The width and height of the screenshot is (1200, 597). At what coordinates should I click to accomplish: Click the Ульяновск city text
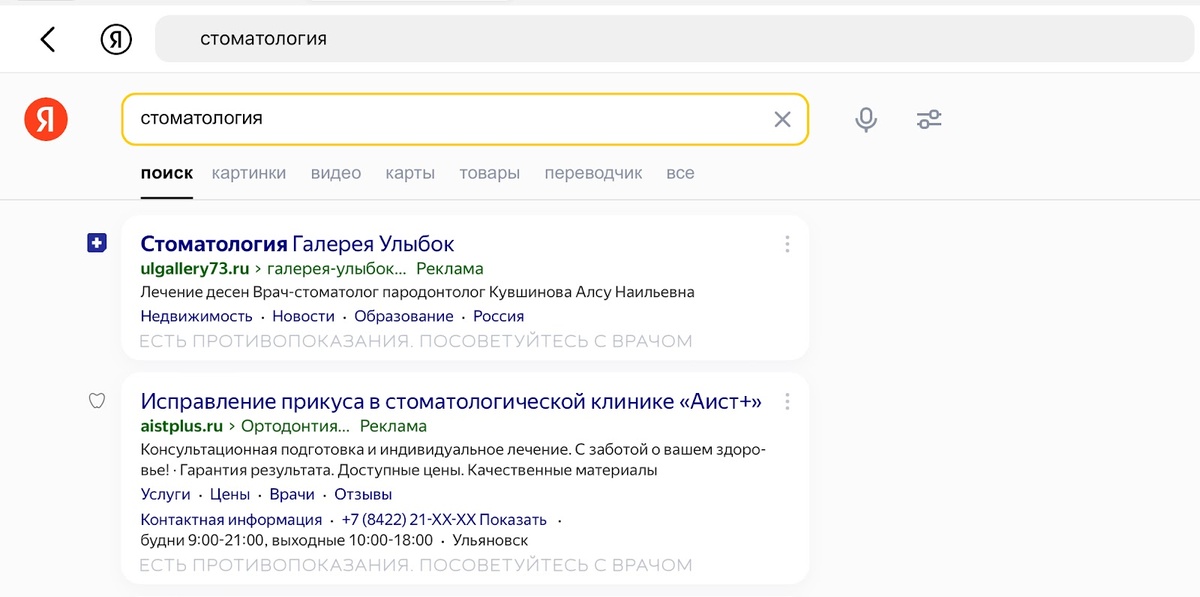pyautogui.click(x=490, y=541)
